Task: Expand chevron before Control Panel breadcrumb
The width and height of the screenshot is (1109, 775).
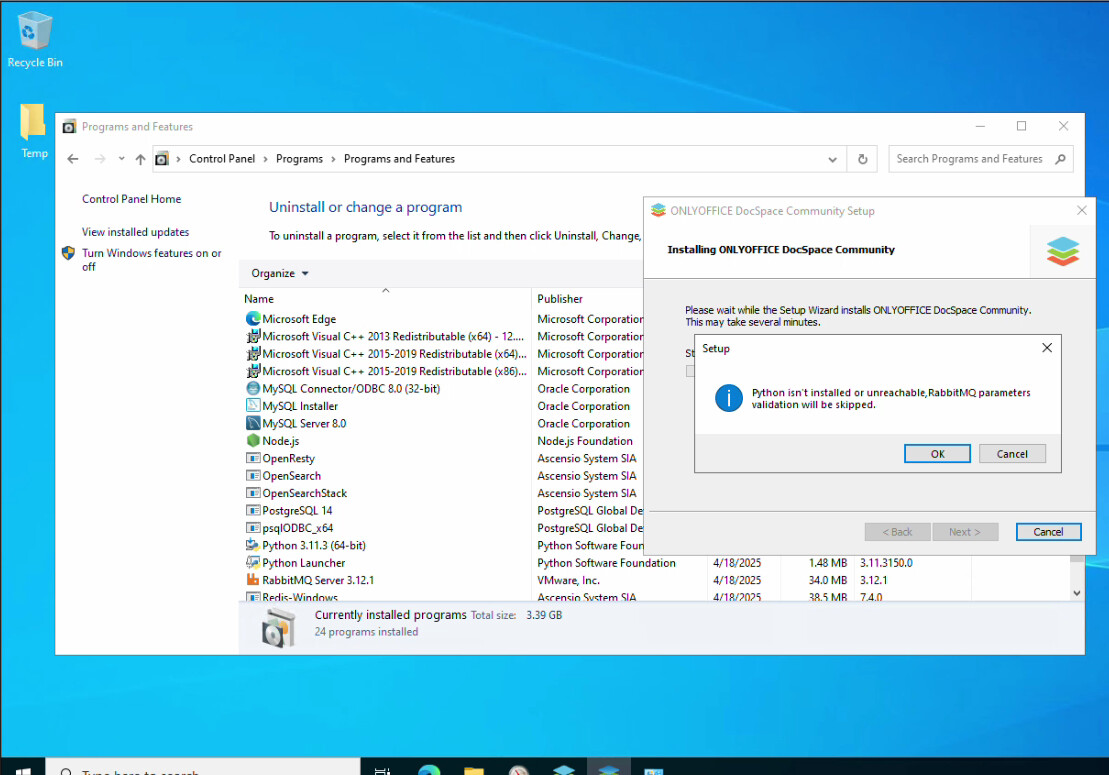Action: [178, 159]
